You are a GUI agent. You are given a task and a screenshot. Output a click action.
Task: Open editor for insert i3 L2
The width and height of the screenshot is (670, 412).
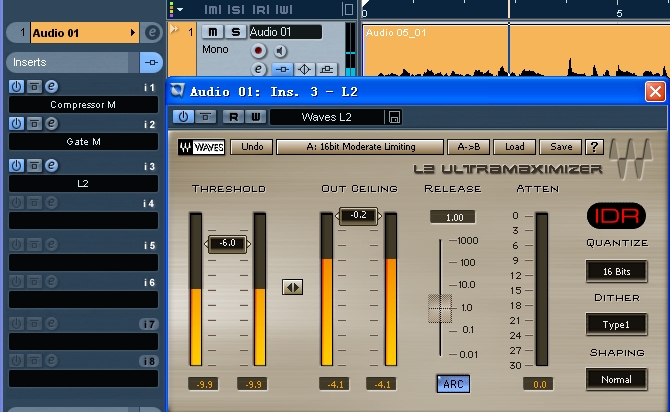pyautogui.click(x=51, y=165)
